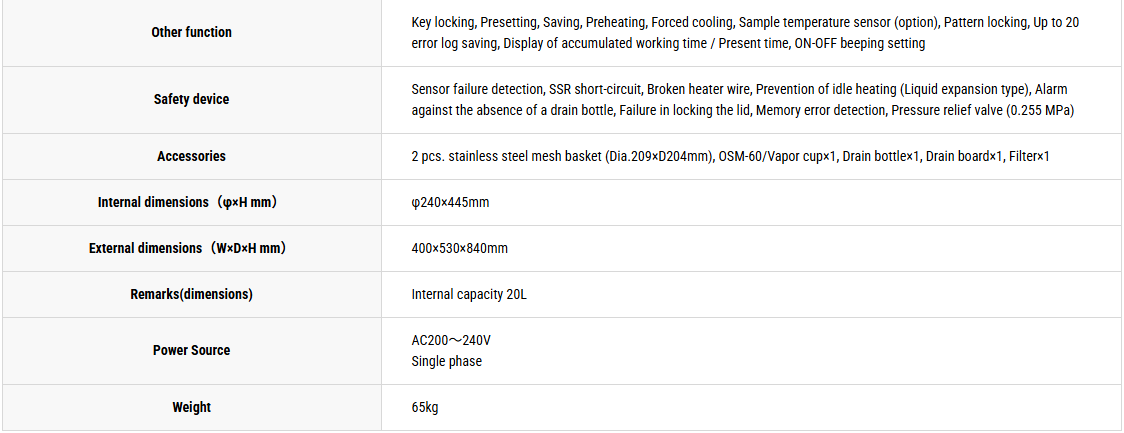Select the External dimensions header cell

191,248
